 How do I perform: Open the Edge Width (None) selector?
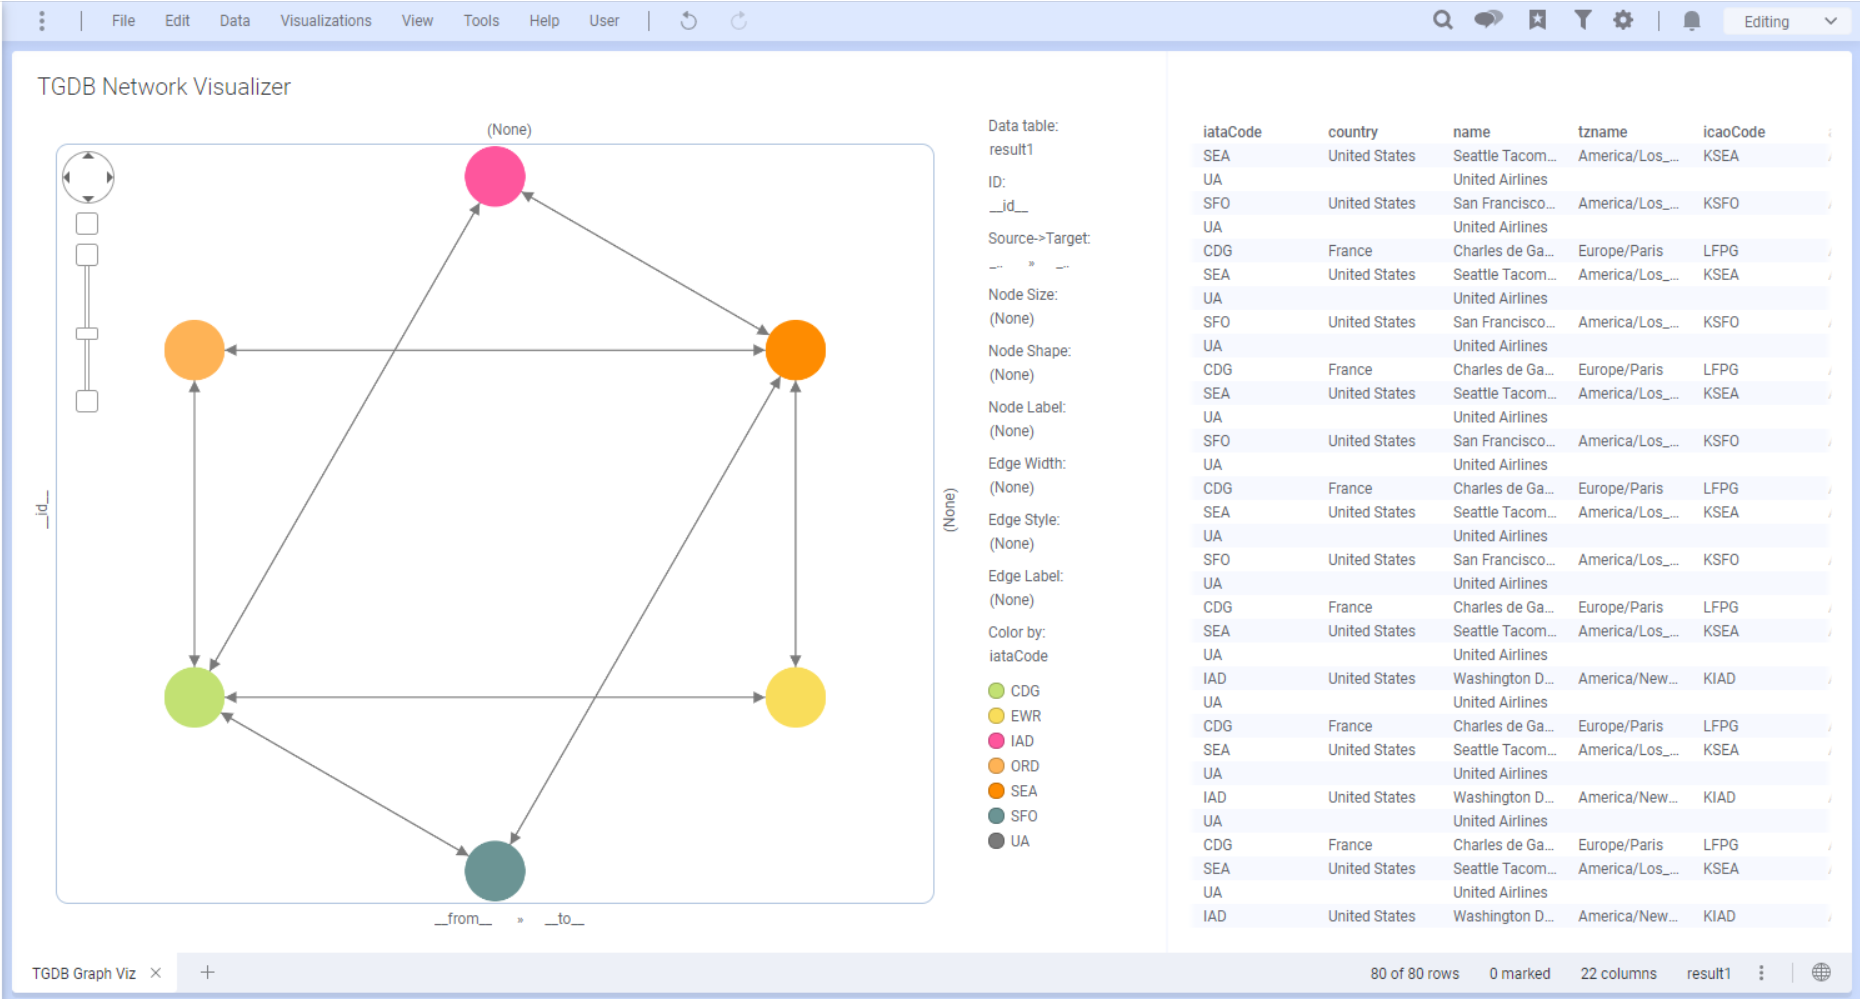[1011, 488]
